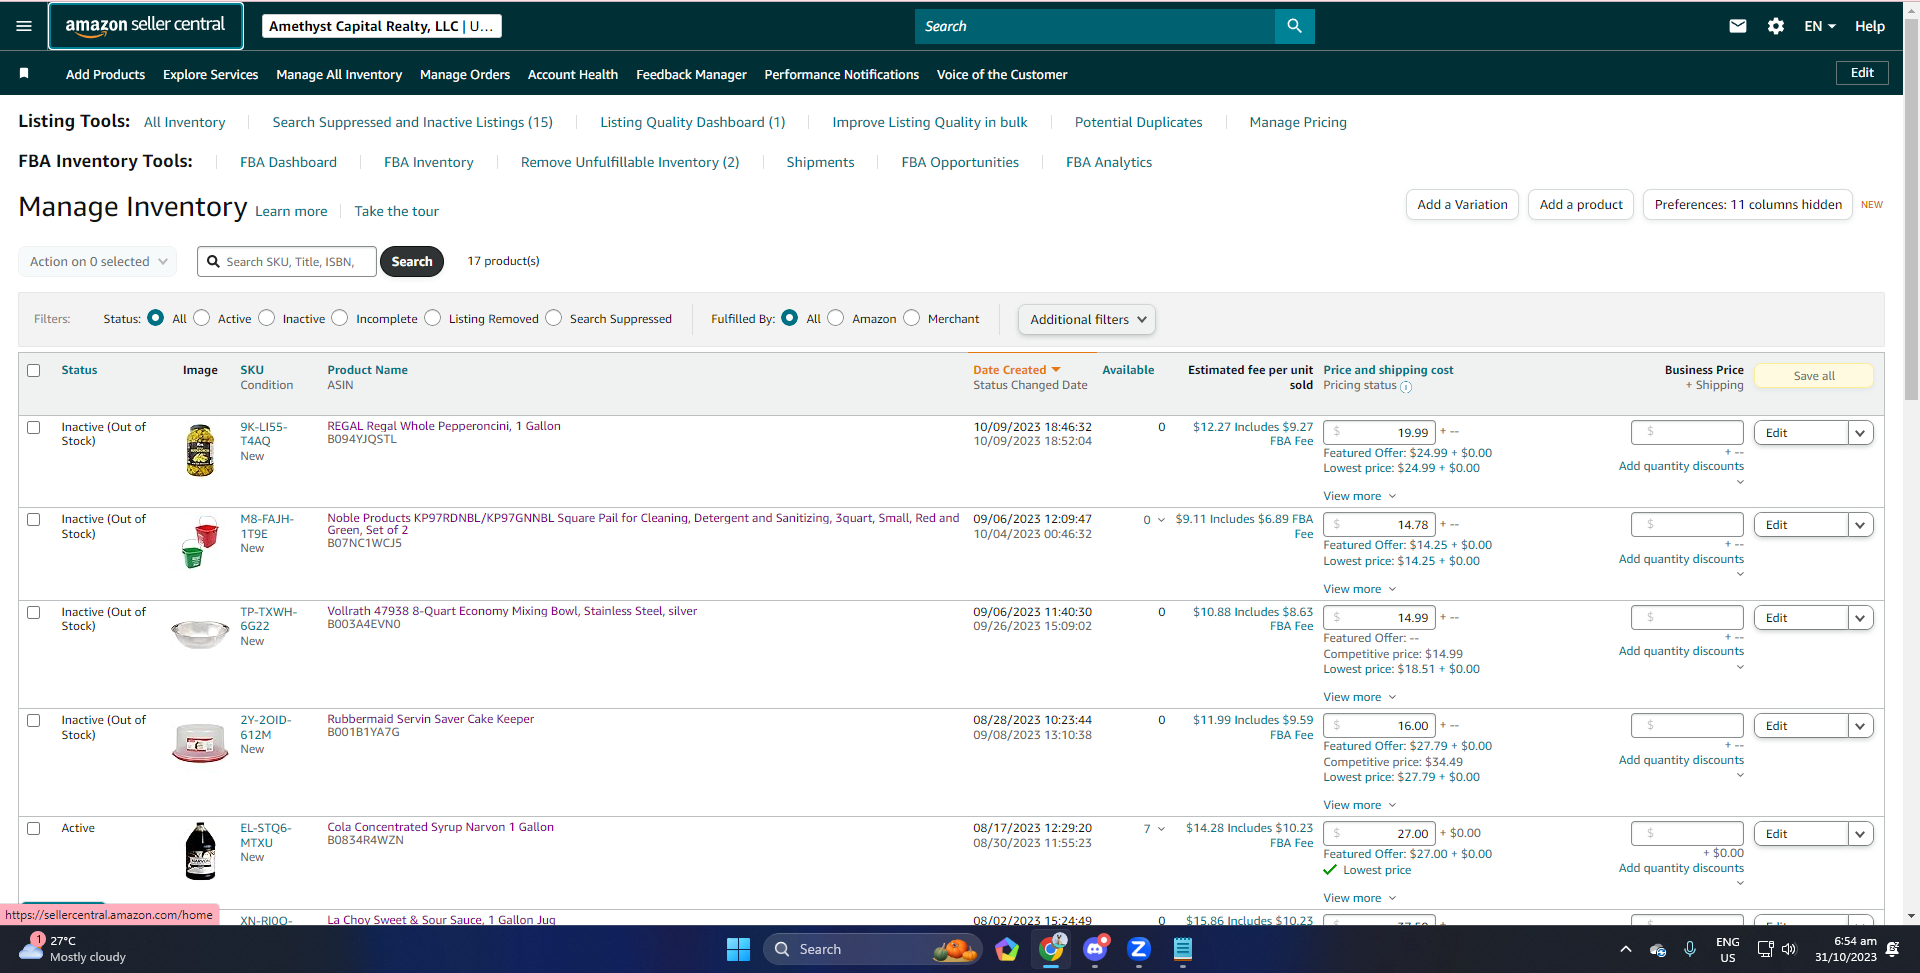The image size is (1920, 973).
Task: Click the Add a Variation button
Action: (x=1462, y=205)
